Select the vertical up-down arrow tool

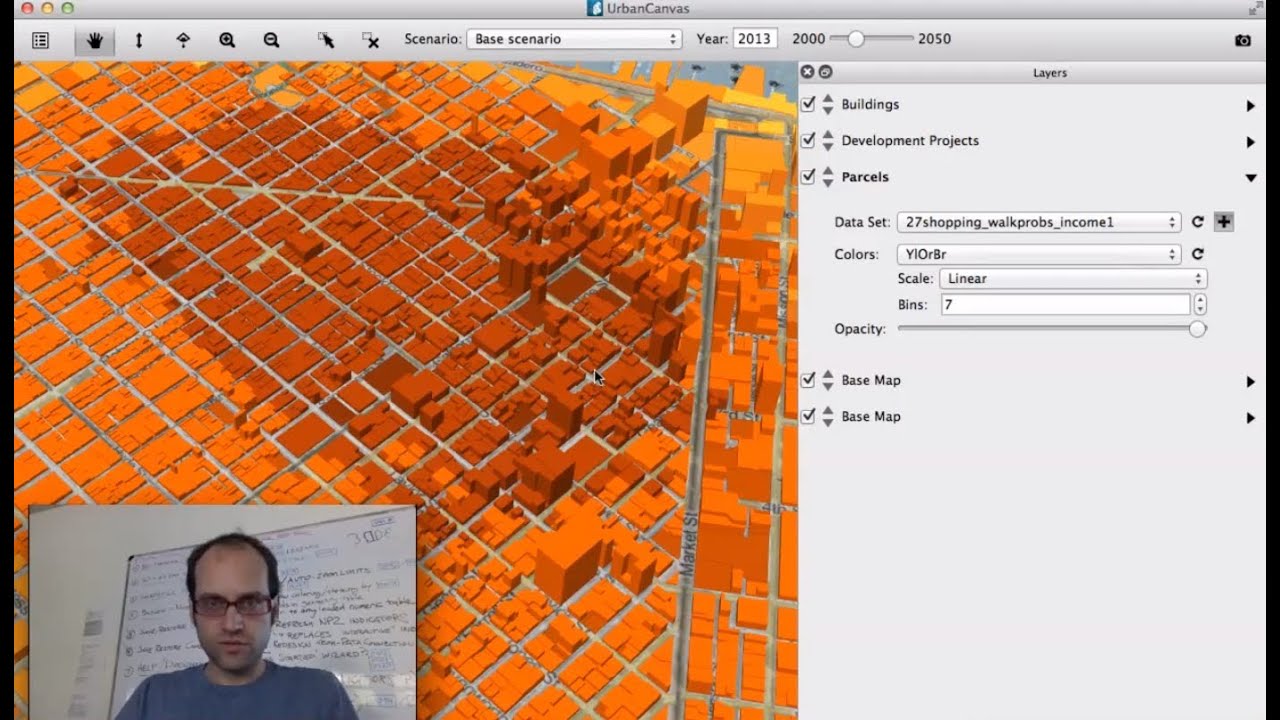pyautogui.click(x=139, y=40)
